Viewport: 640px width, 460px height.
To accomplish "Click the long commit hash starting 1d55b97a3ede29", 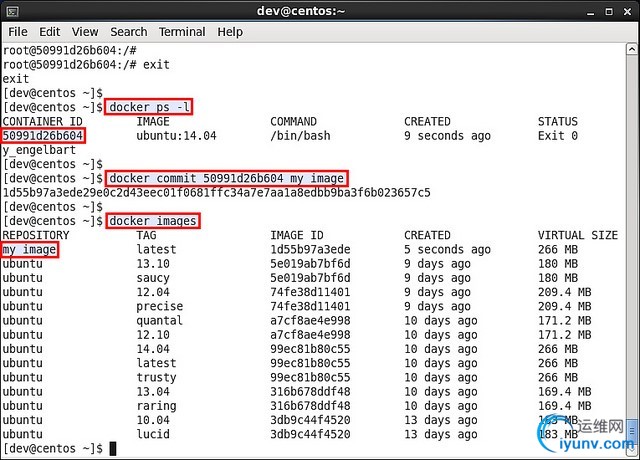I will (217, 192).
